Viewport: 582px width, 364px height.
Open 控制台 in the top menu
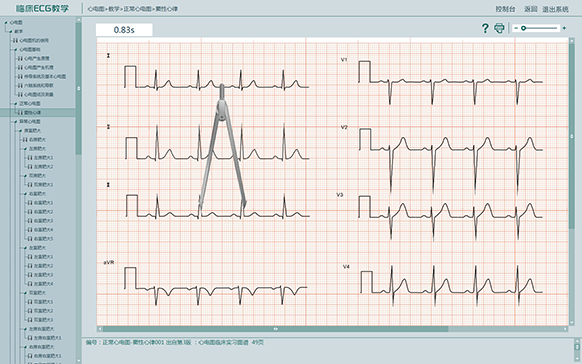(506, 9)
